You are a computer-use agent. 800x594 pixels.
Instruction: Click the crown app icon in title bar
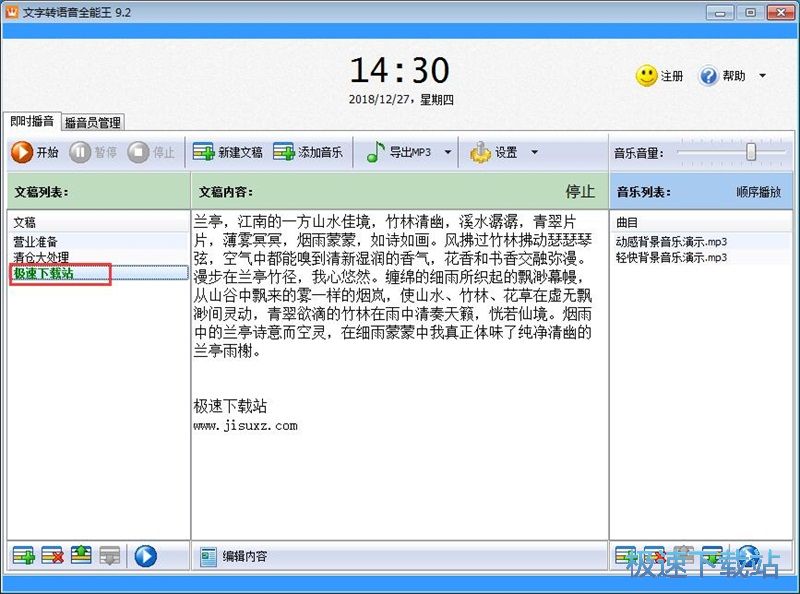[x=11, y=12]
